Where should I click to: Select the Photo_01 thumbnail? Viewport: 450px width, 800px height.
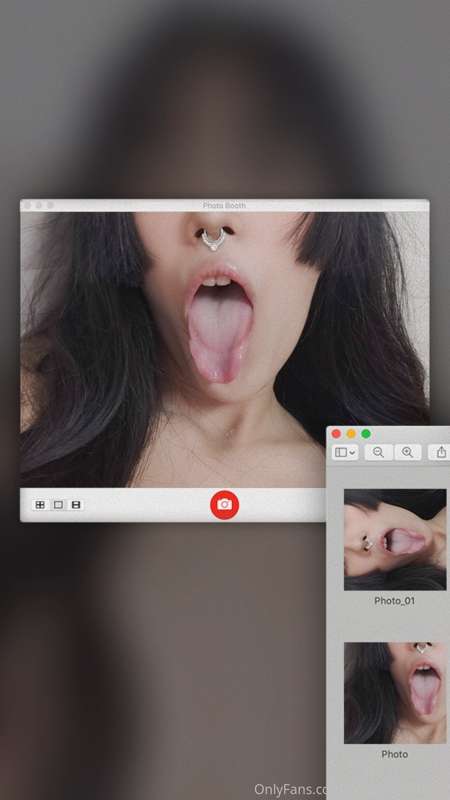pos(395,540)
